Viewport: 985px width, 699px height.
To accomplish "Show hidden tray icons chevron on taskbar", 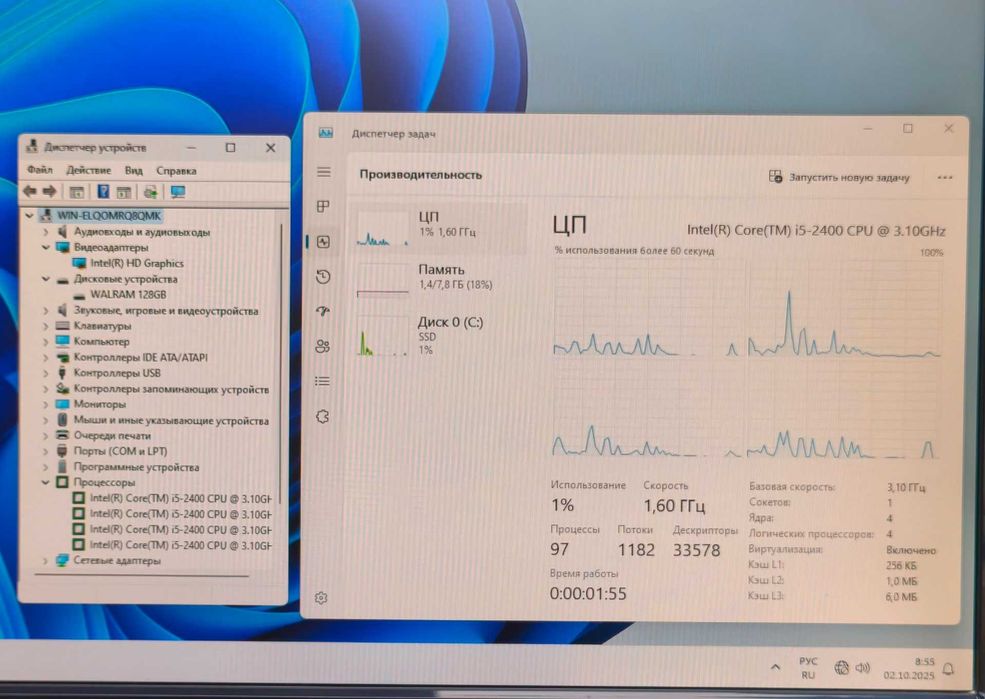I will tap(775, 668).
